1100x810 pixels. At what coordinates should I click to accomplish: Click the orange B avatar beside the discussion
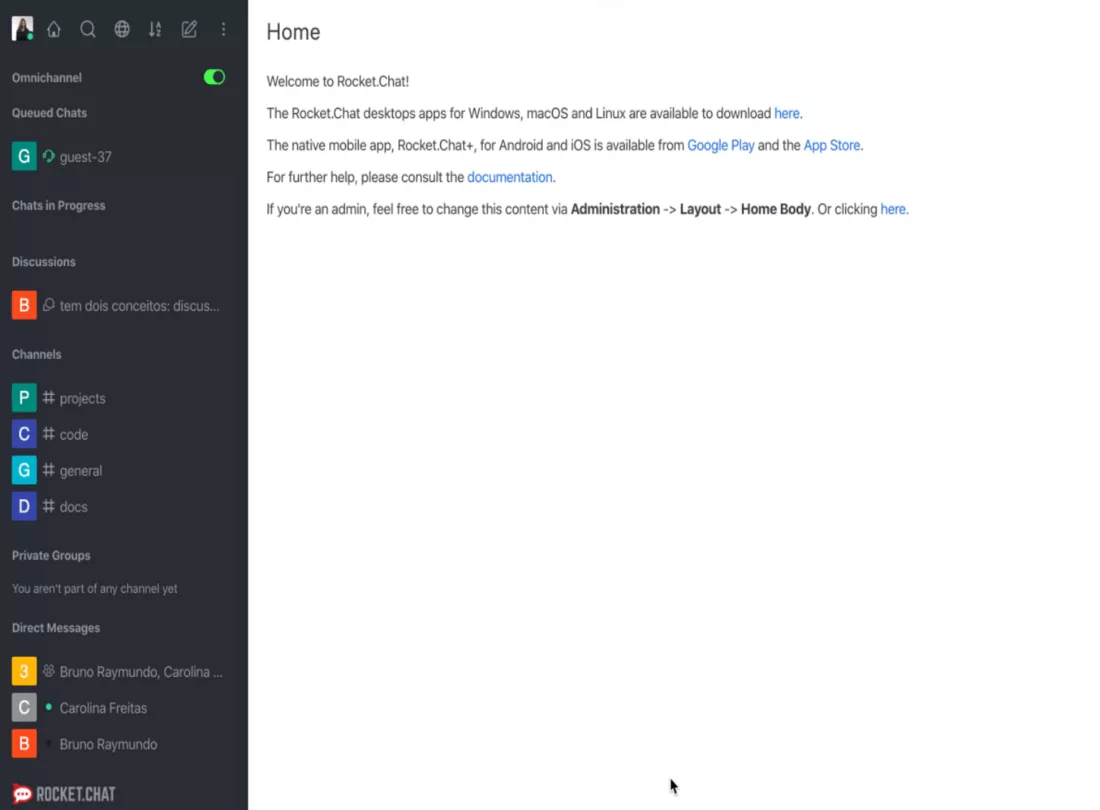click(23, 305)
